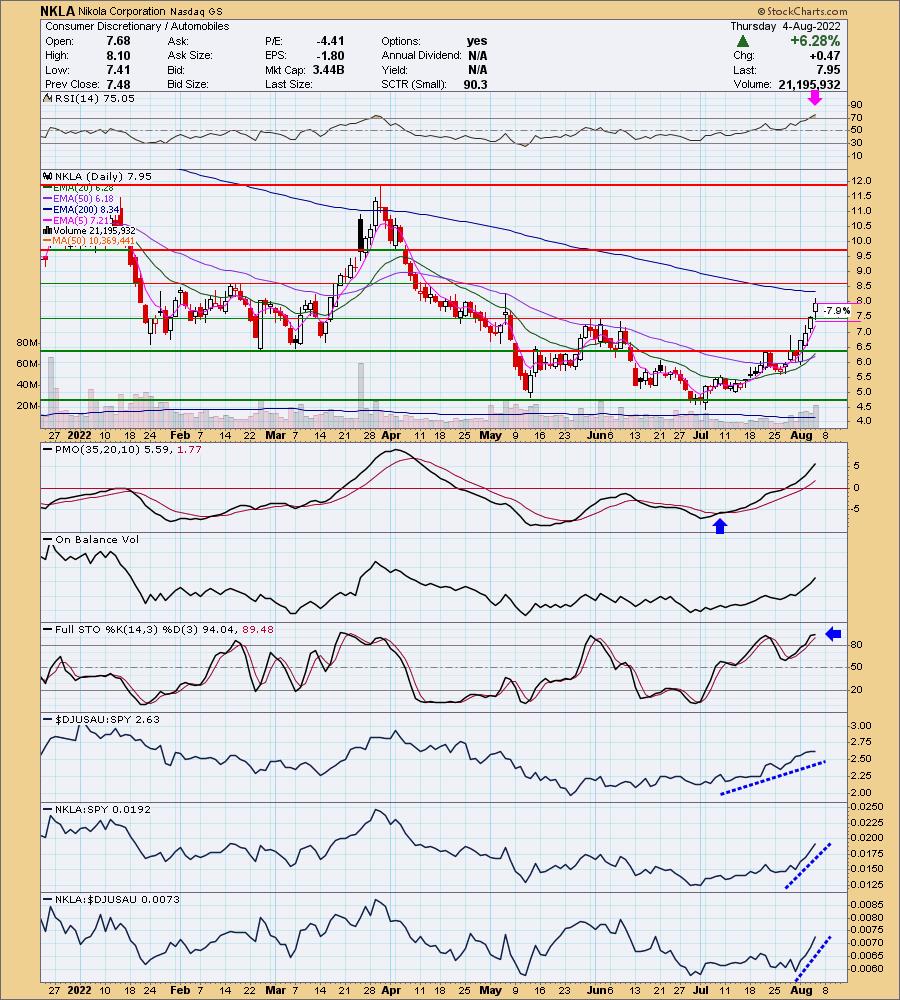Click the Nasdaq GS exchange label

[x=196, y=11]
